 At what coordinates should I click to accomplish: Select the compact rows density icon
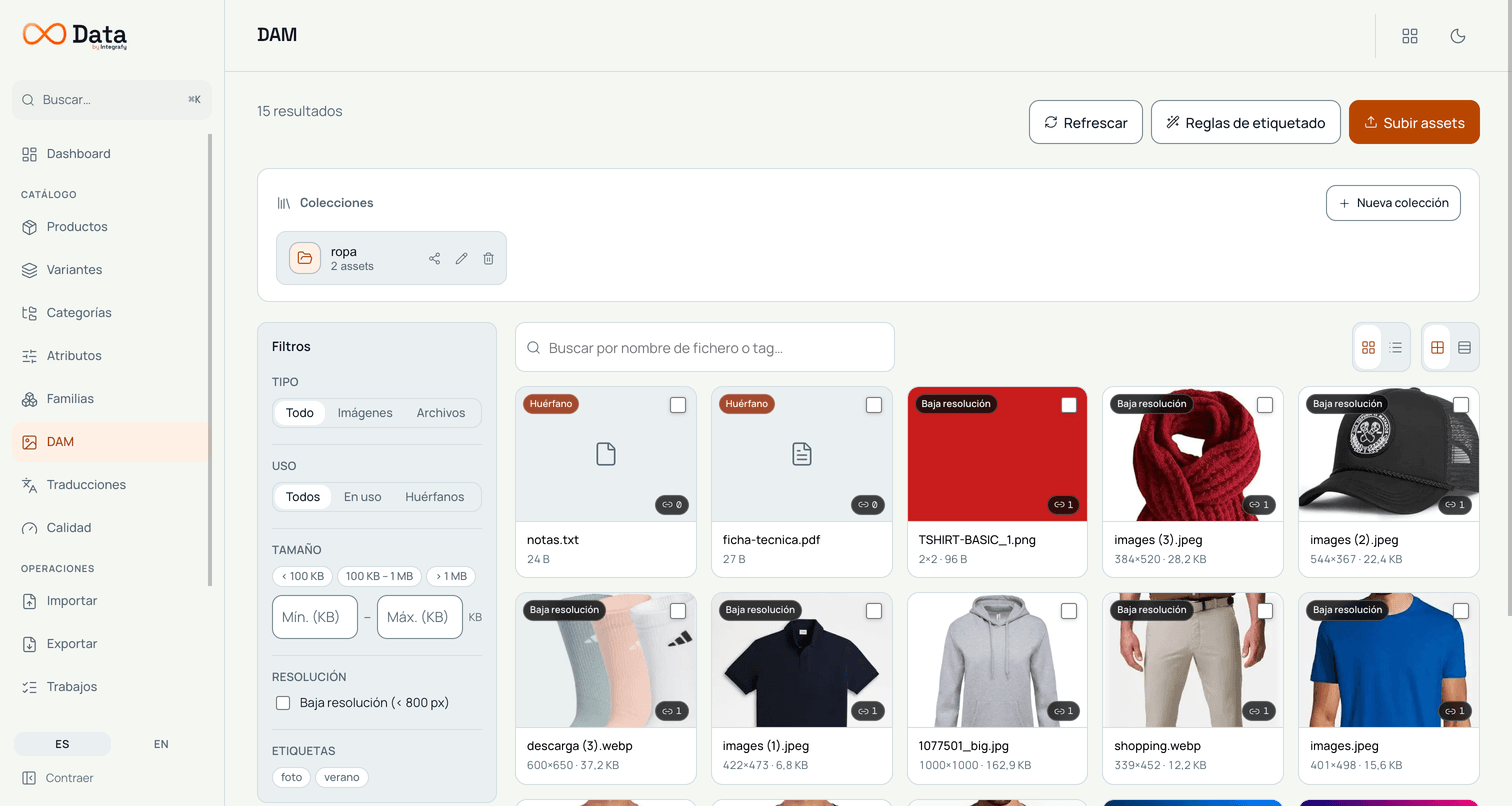(x=1464, y=347)
